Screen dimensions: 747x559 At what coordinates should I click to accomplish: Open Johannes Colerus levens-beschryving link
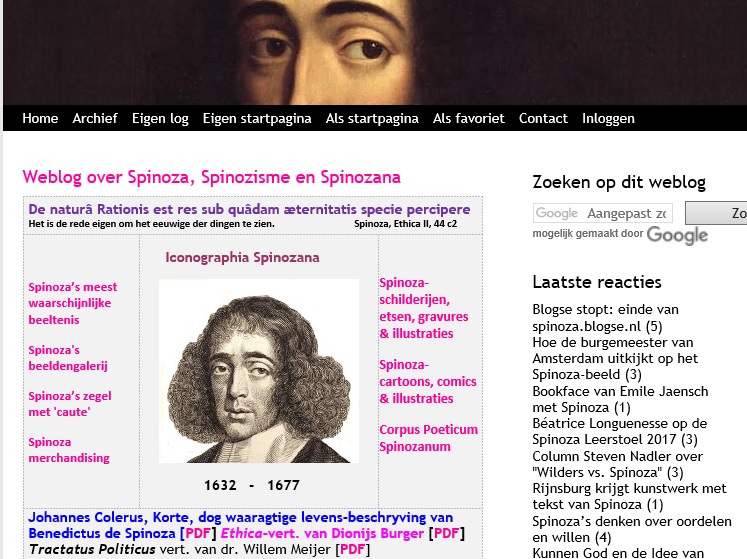click(241, 525)
